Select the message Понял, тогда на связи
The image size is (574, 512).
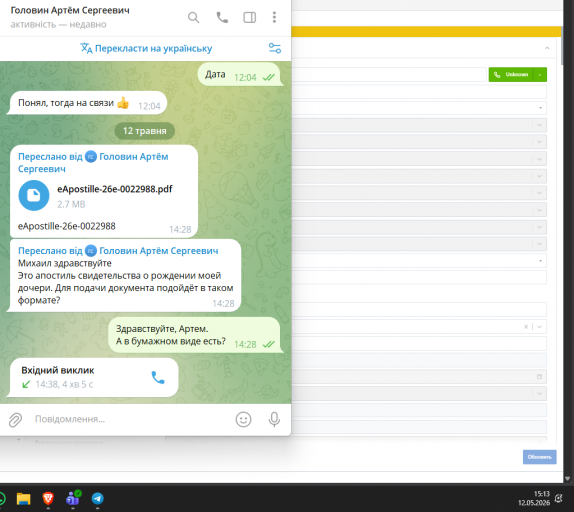click(88, 103)
